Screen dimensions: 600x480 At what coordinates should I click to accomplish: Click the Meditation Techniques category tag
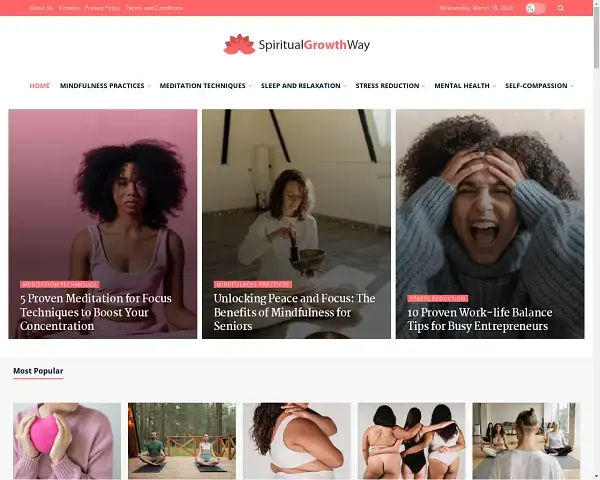60,284
